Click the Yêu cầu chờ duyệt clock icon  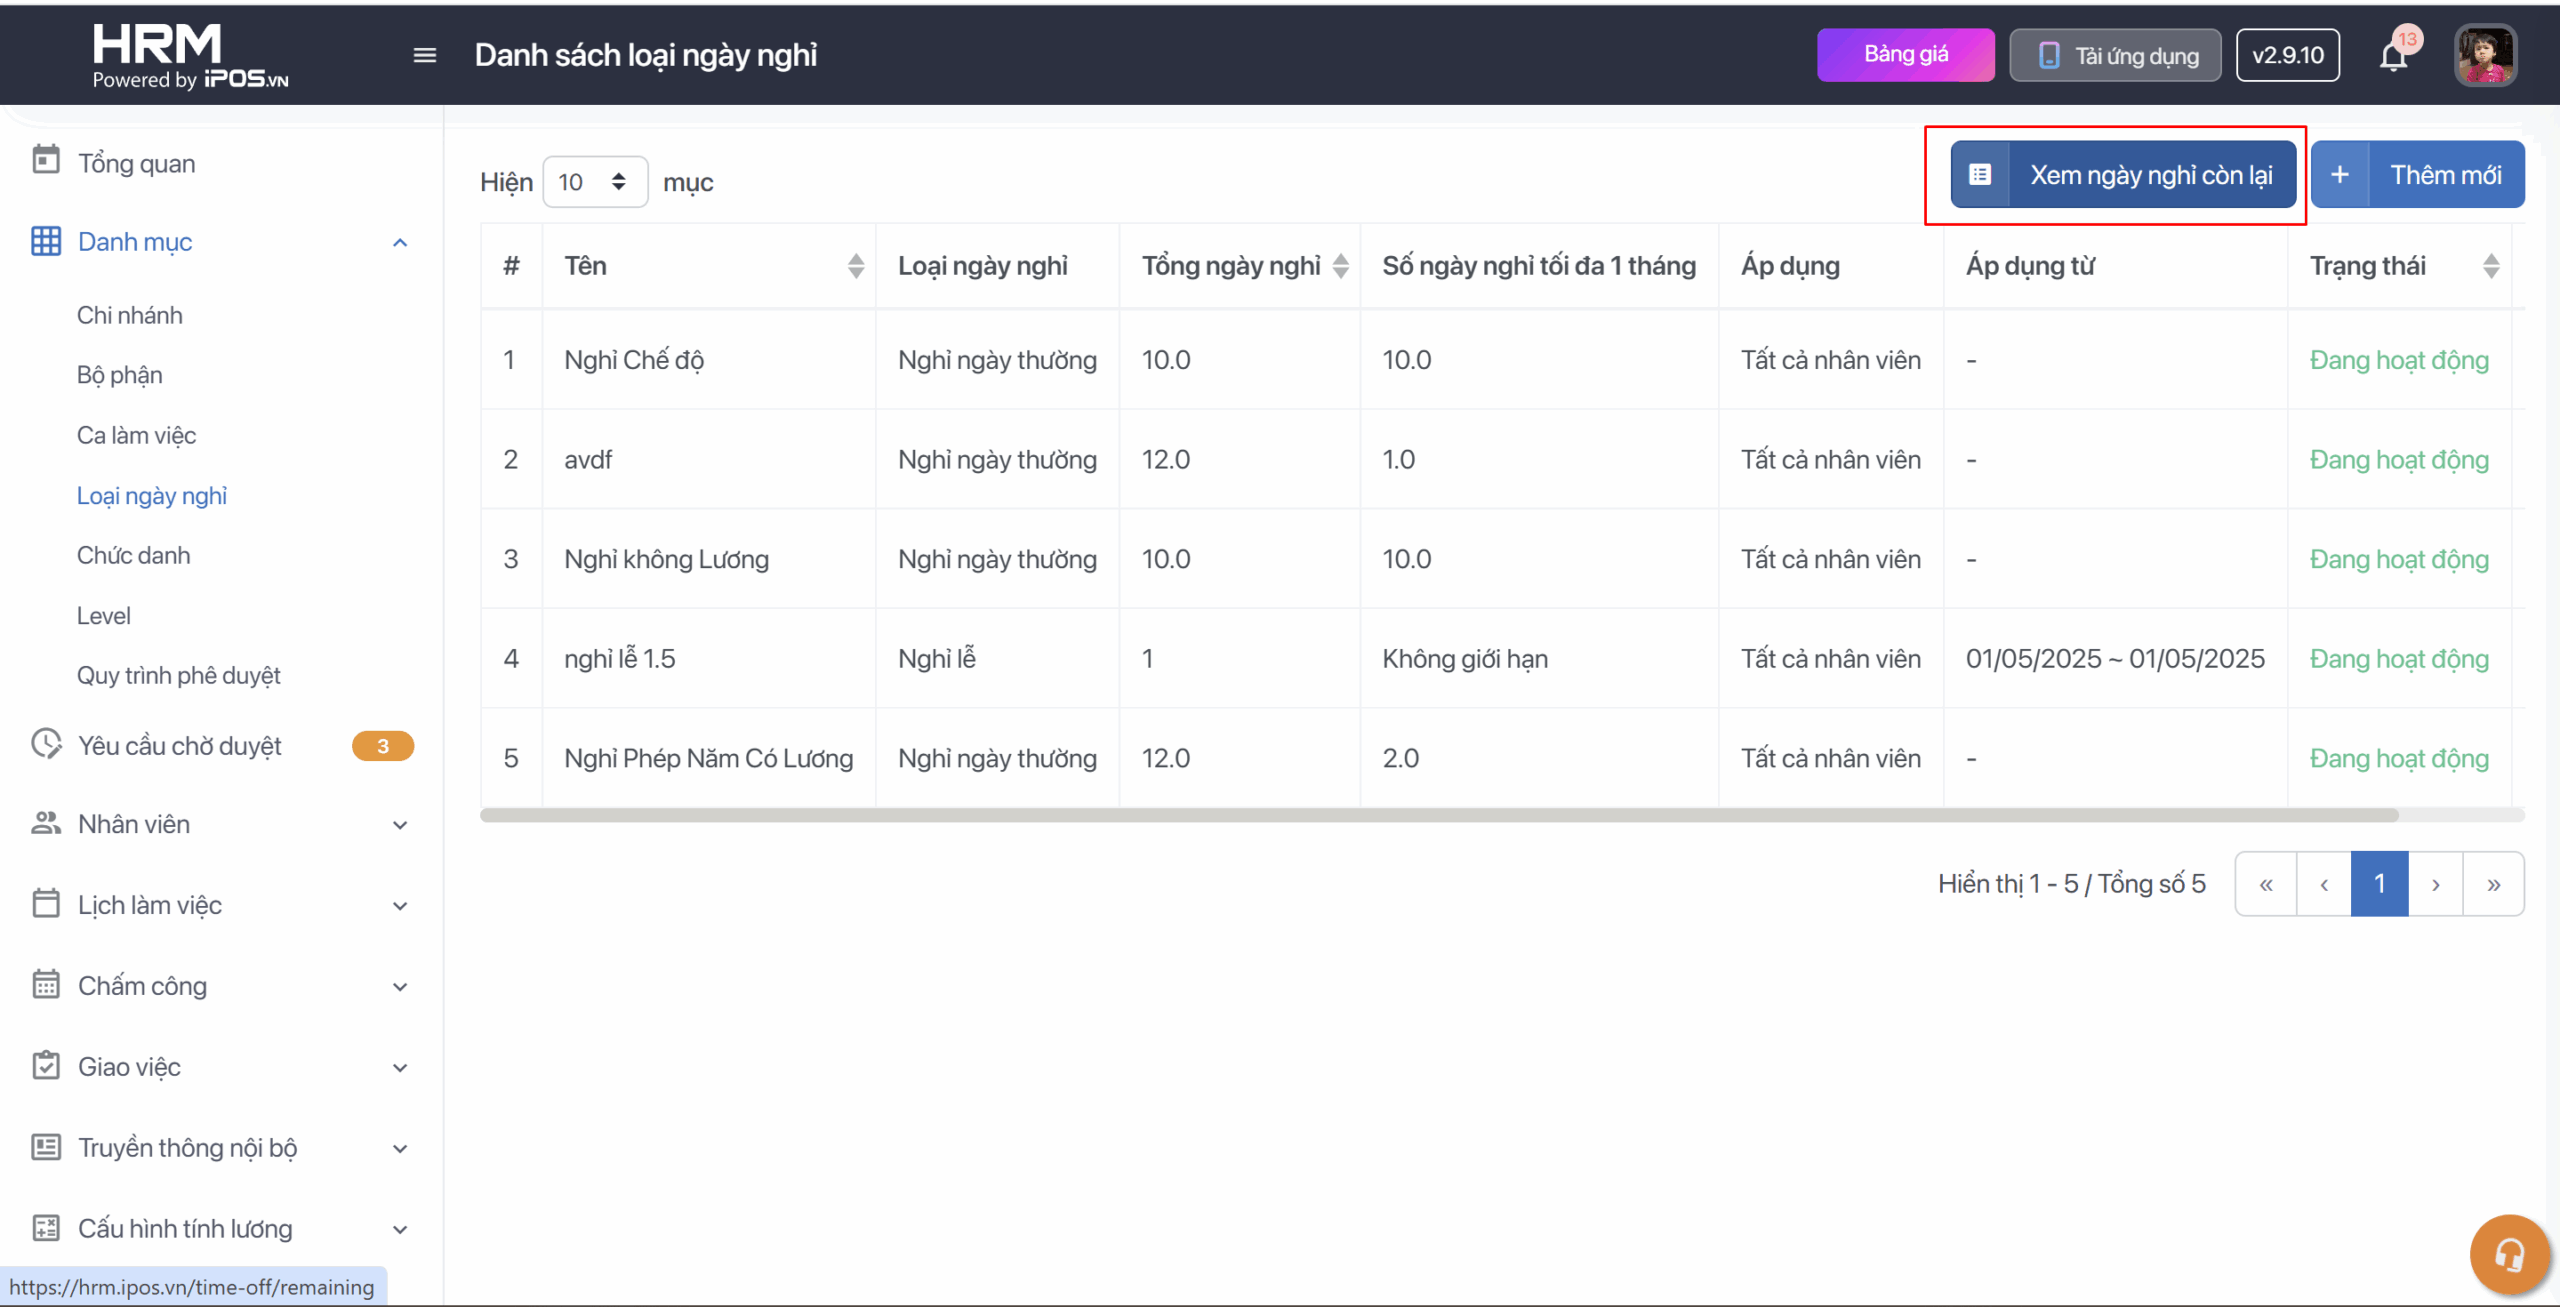point(46,744)
